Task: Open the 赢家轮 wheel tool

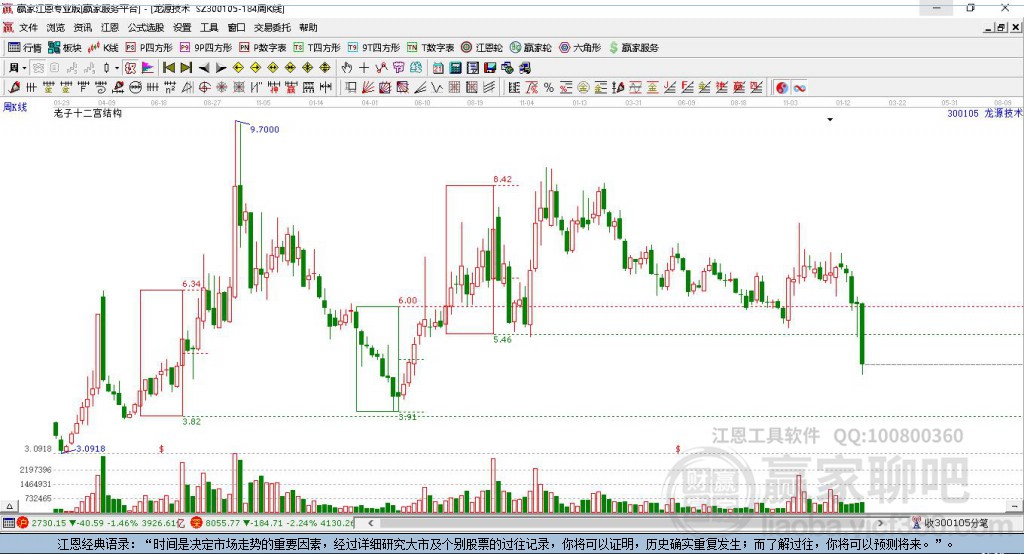Action: 530,48
